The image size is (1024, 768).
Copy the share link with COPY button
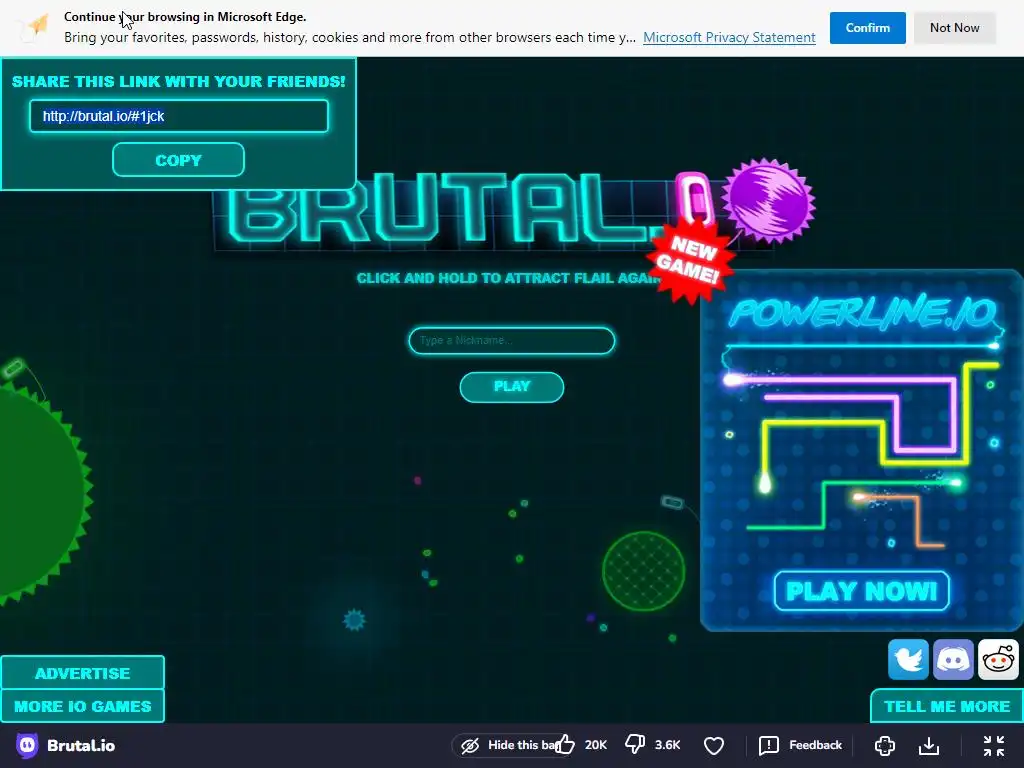point(178,160)
